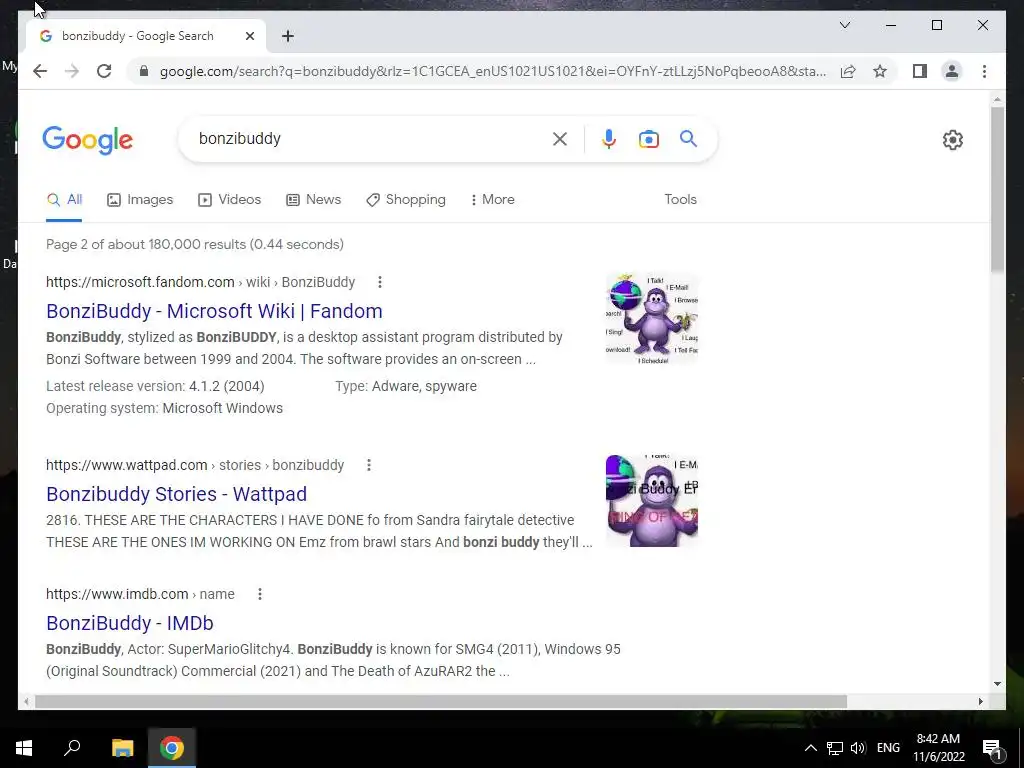The width and height of the screenshot is (1024, 768).
Task: Open the Windows Start menu
Action: tap(24, 748)
